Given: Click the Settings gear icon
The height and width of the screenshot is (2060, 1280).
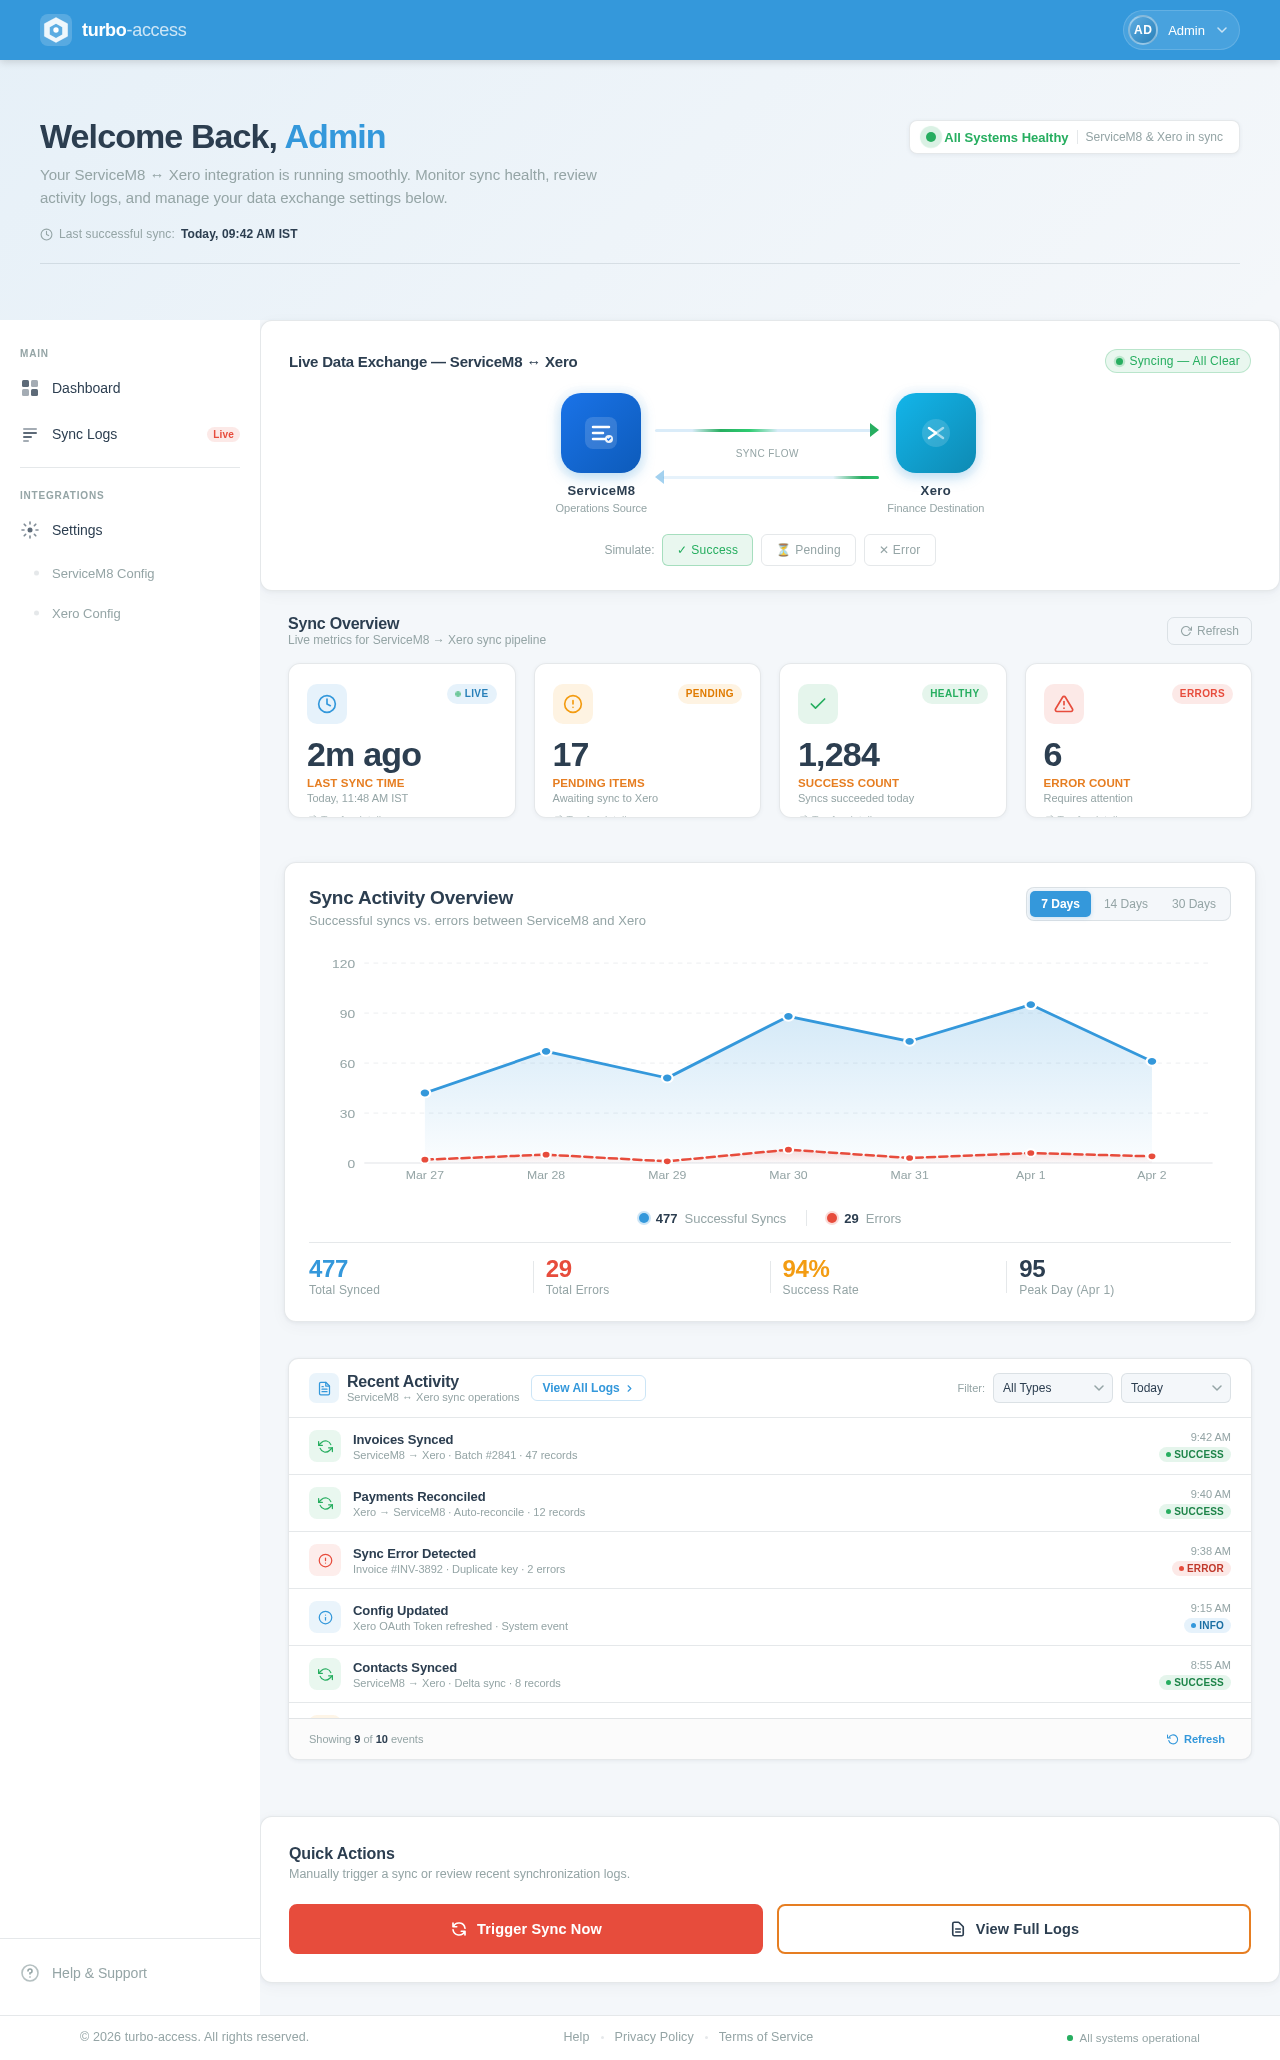Looking at the screenshot, I should tap(30, 530).
